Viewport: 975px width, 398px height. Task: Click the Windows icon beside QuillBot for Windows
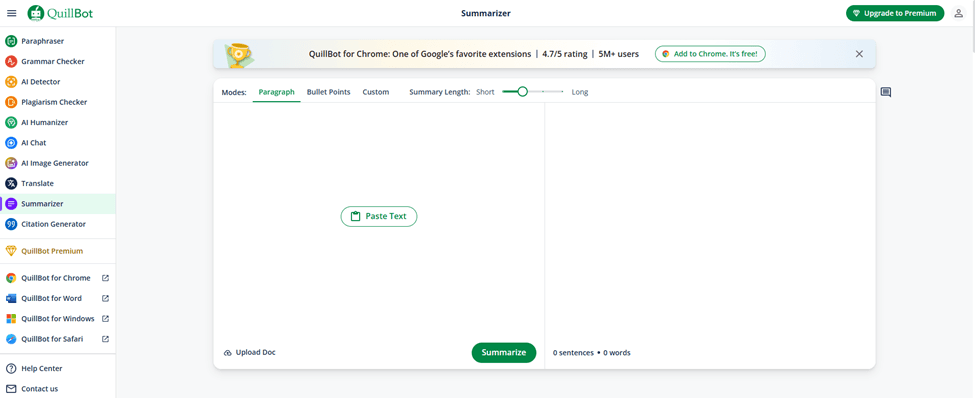coord(11,319)
